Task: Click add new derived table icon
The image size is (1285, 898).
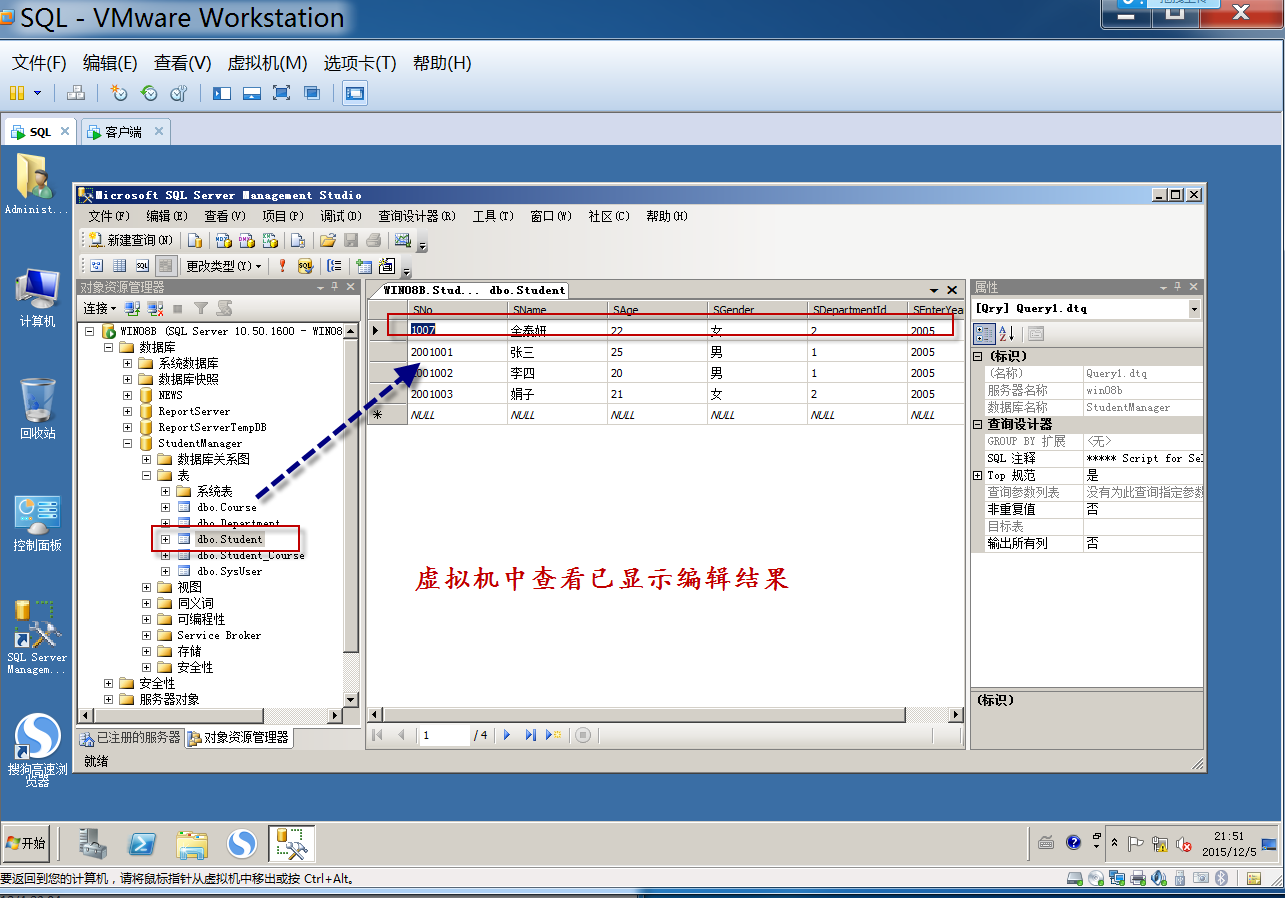Action: coord(387,266)
